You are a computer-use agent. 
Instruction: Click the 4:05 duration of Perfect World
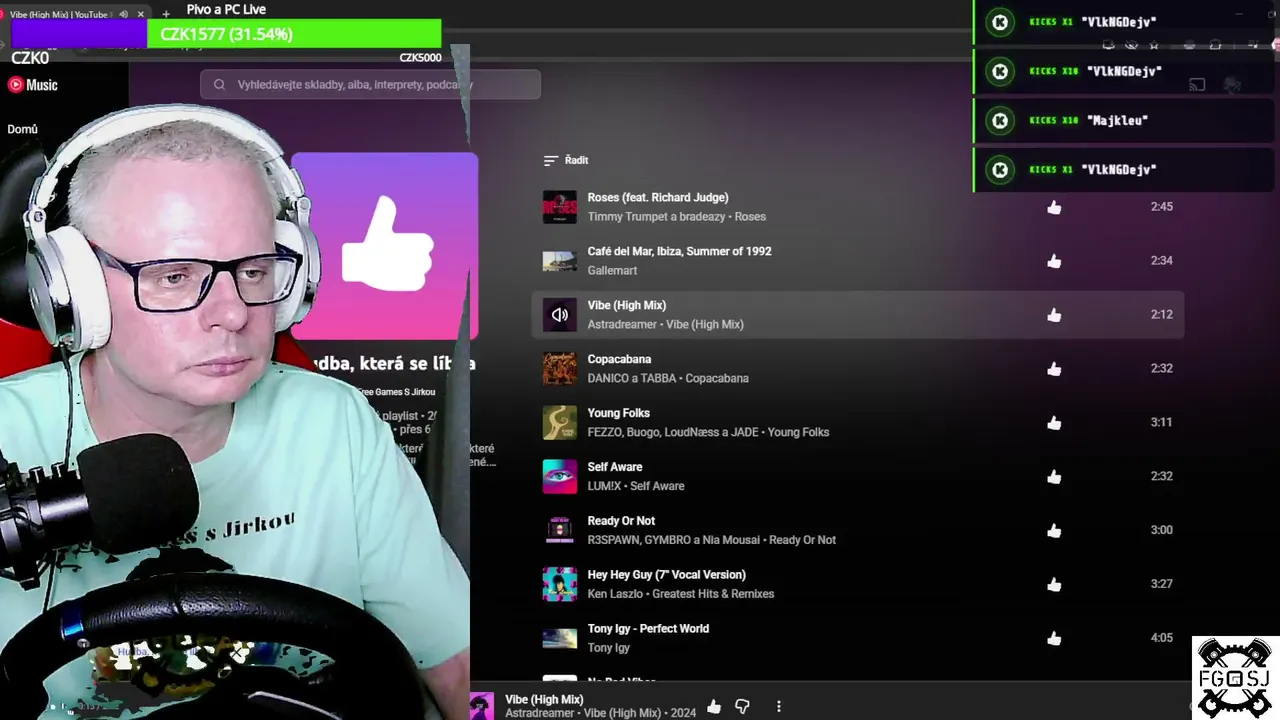1161,639
